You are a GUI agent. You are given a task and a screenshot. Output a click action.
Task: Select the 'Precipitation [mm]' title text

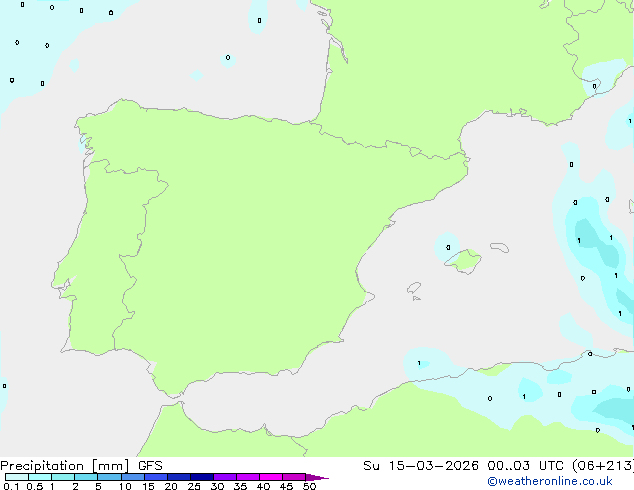point(65,466)
